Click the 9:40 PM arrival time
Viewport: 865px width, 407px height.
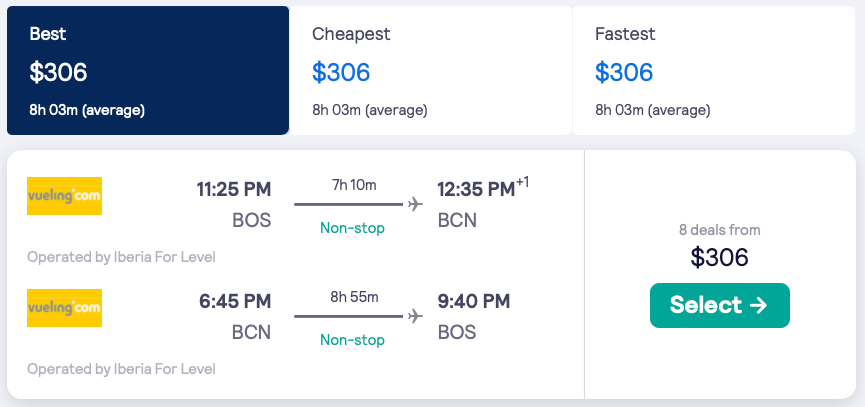[x=474, y=301]
